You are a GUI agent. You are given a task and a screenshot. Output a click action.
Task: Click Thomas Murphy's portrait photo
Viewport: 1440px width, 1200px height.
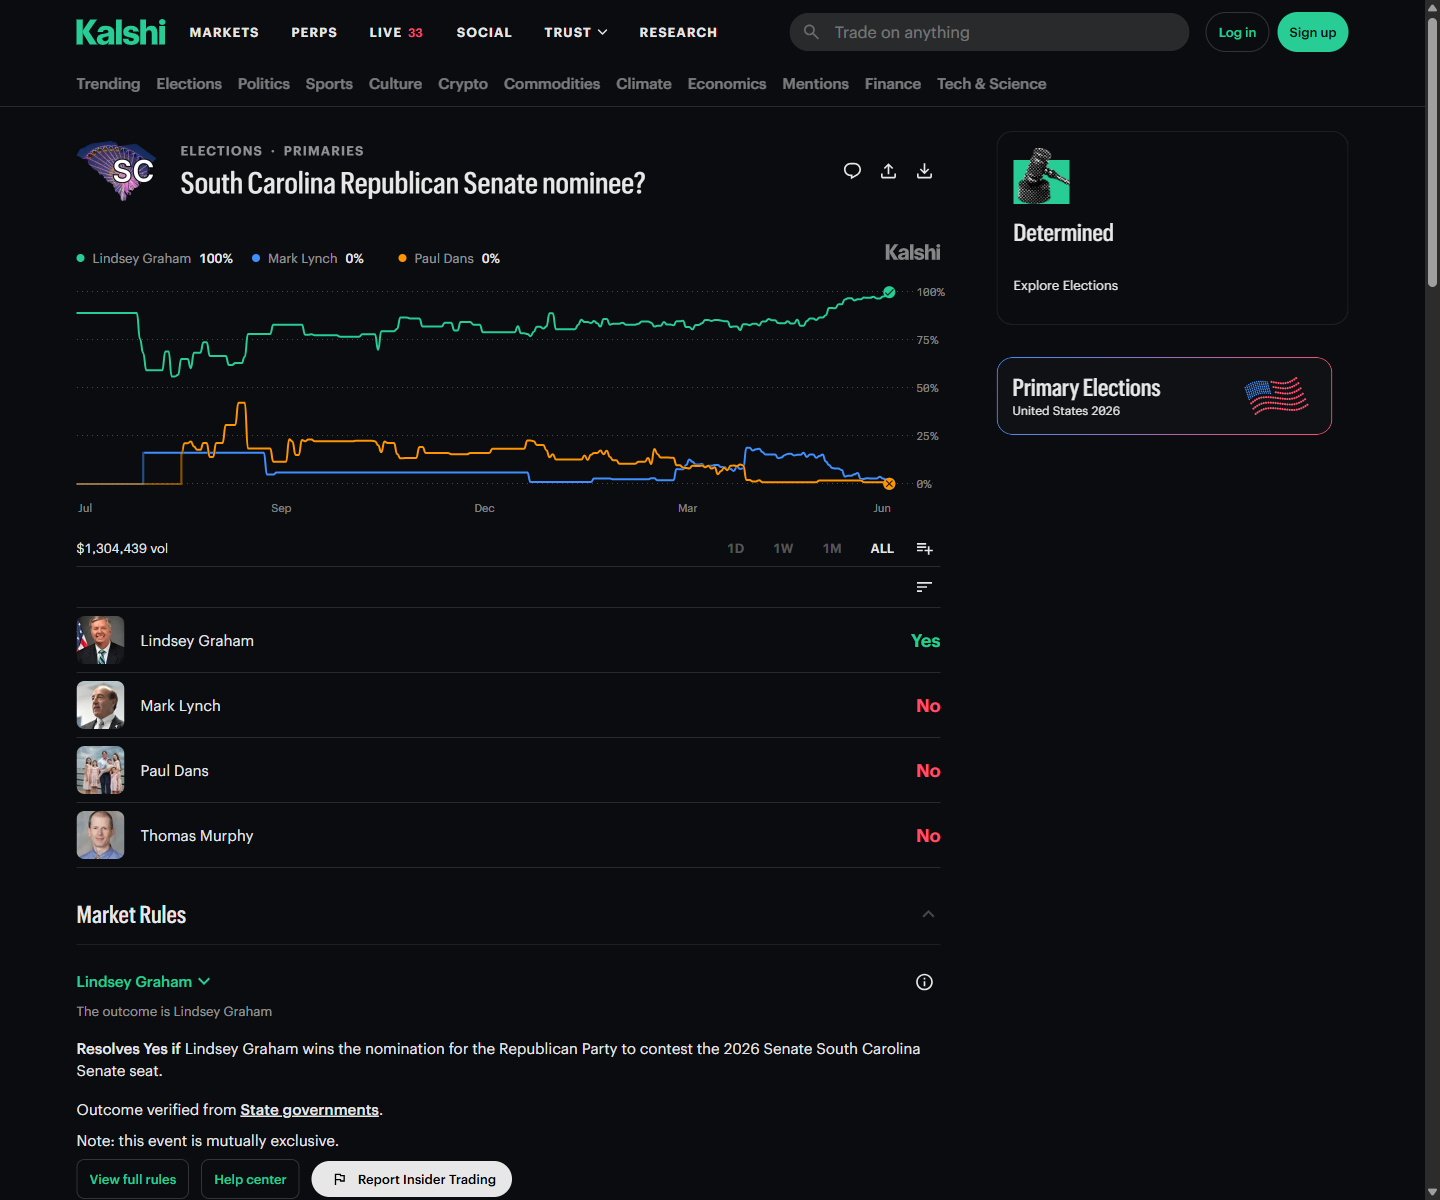(100, 835)
